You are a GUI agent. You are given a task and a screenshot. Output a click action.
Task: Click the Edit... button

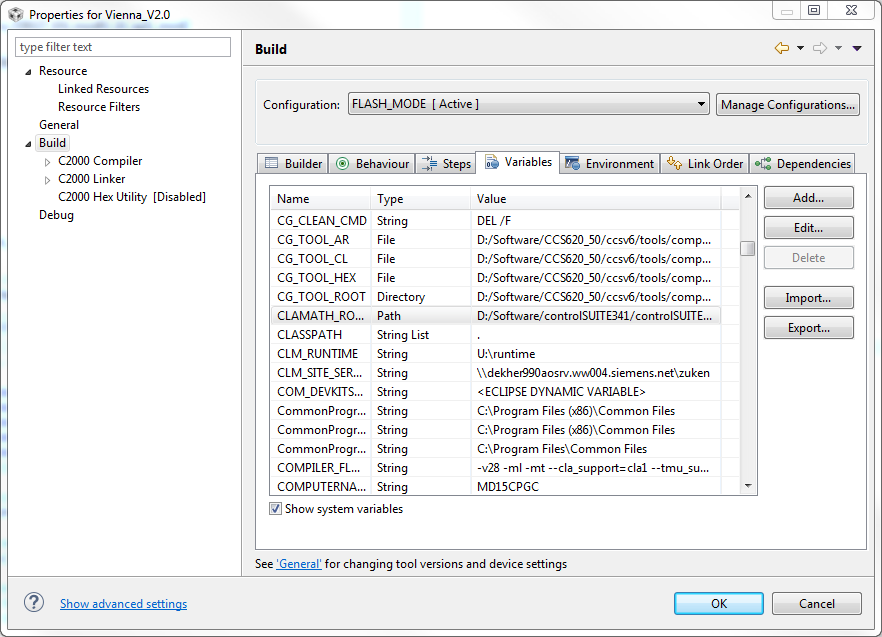[808, 227]
